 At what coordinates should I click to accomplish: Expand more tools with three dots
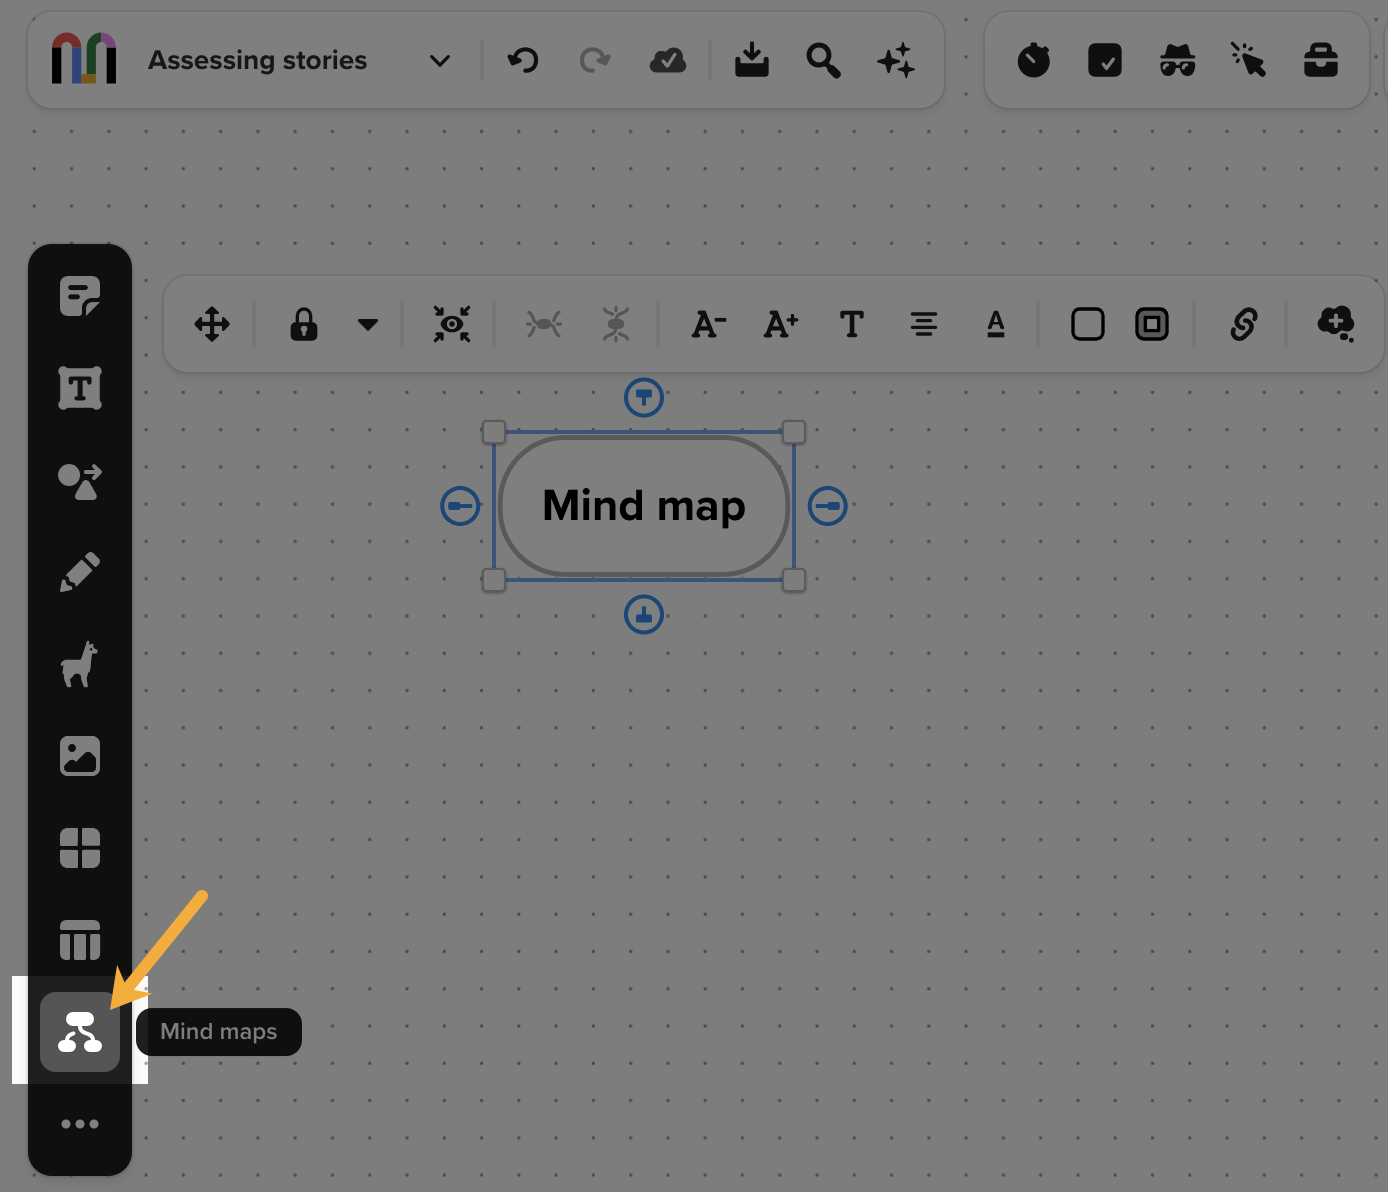pyautogui.click(x=80, y=1124)
